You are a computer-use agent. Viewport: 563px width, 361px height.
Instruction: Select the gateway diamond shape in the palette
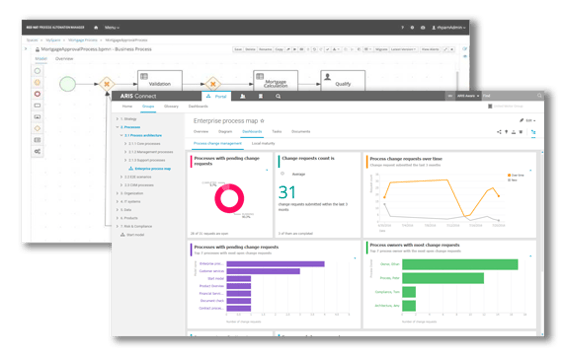coord(37,128)
